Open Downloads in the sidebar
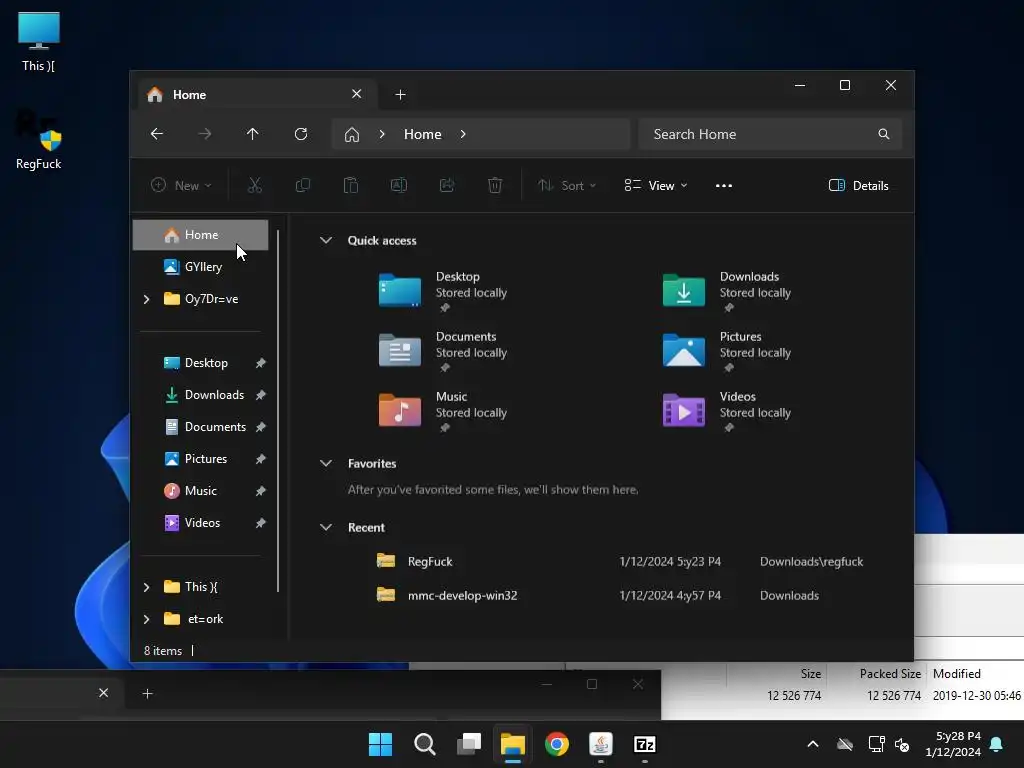 click(x=214, y=394)
